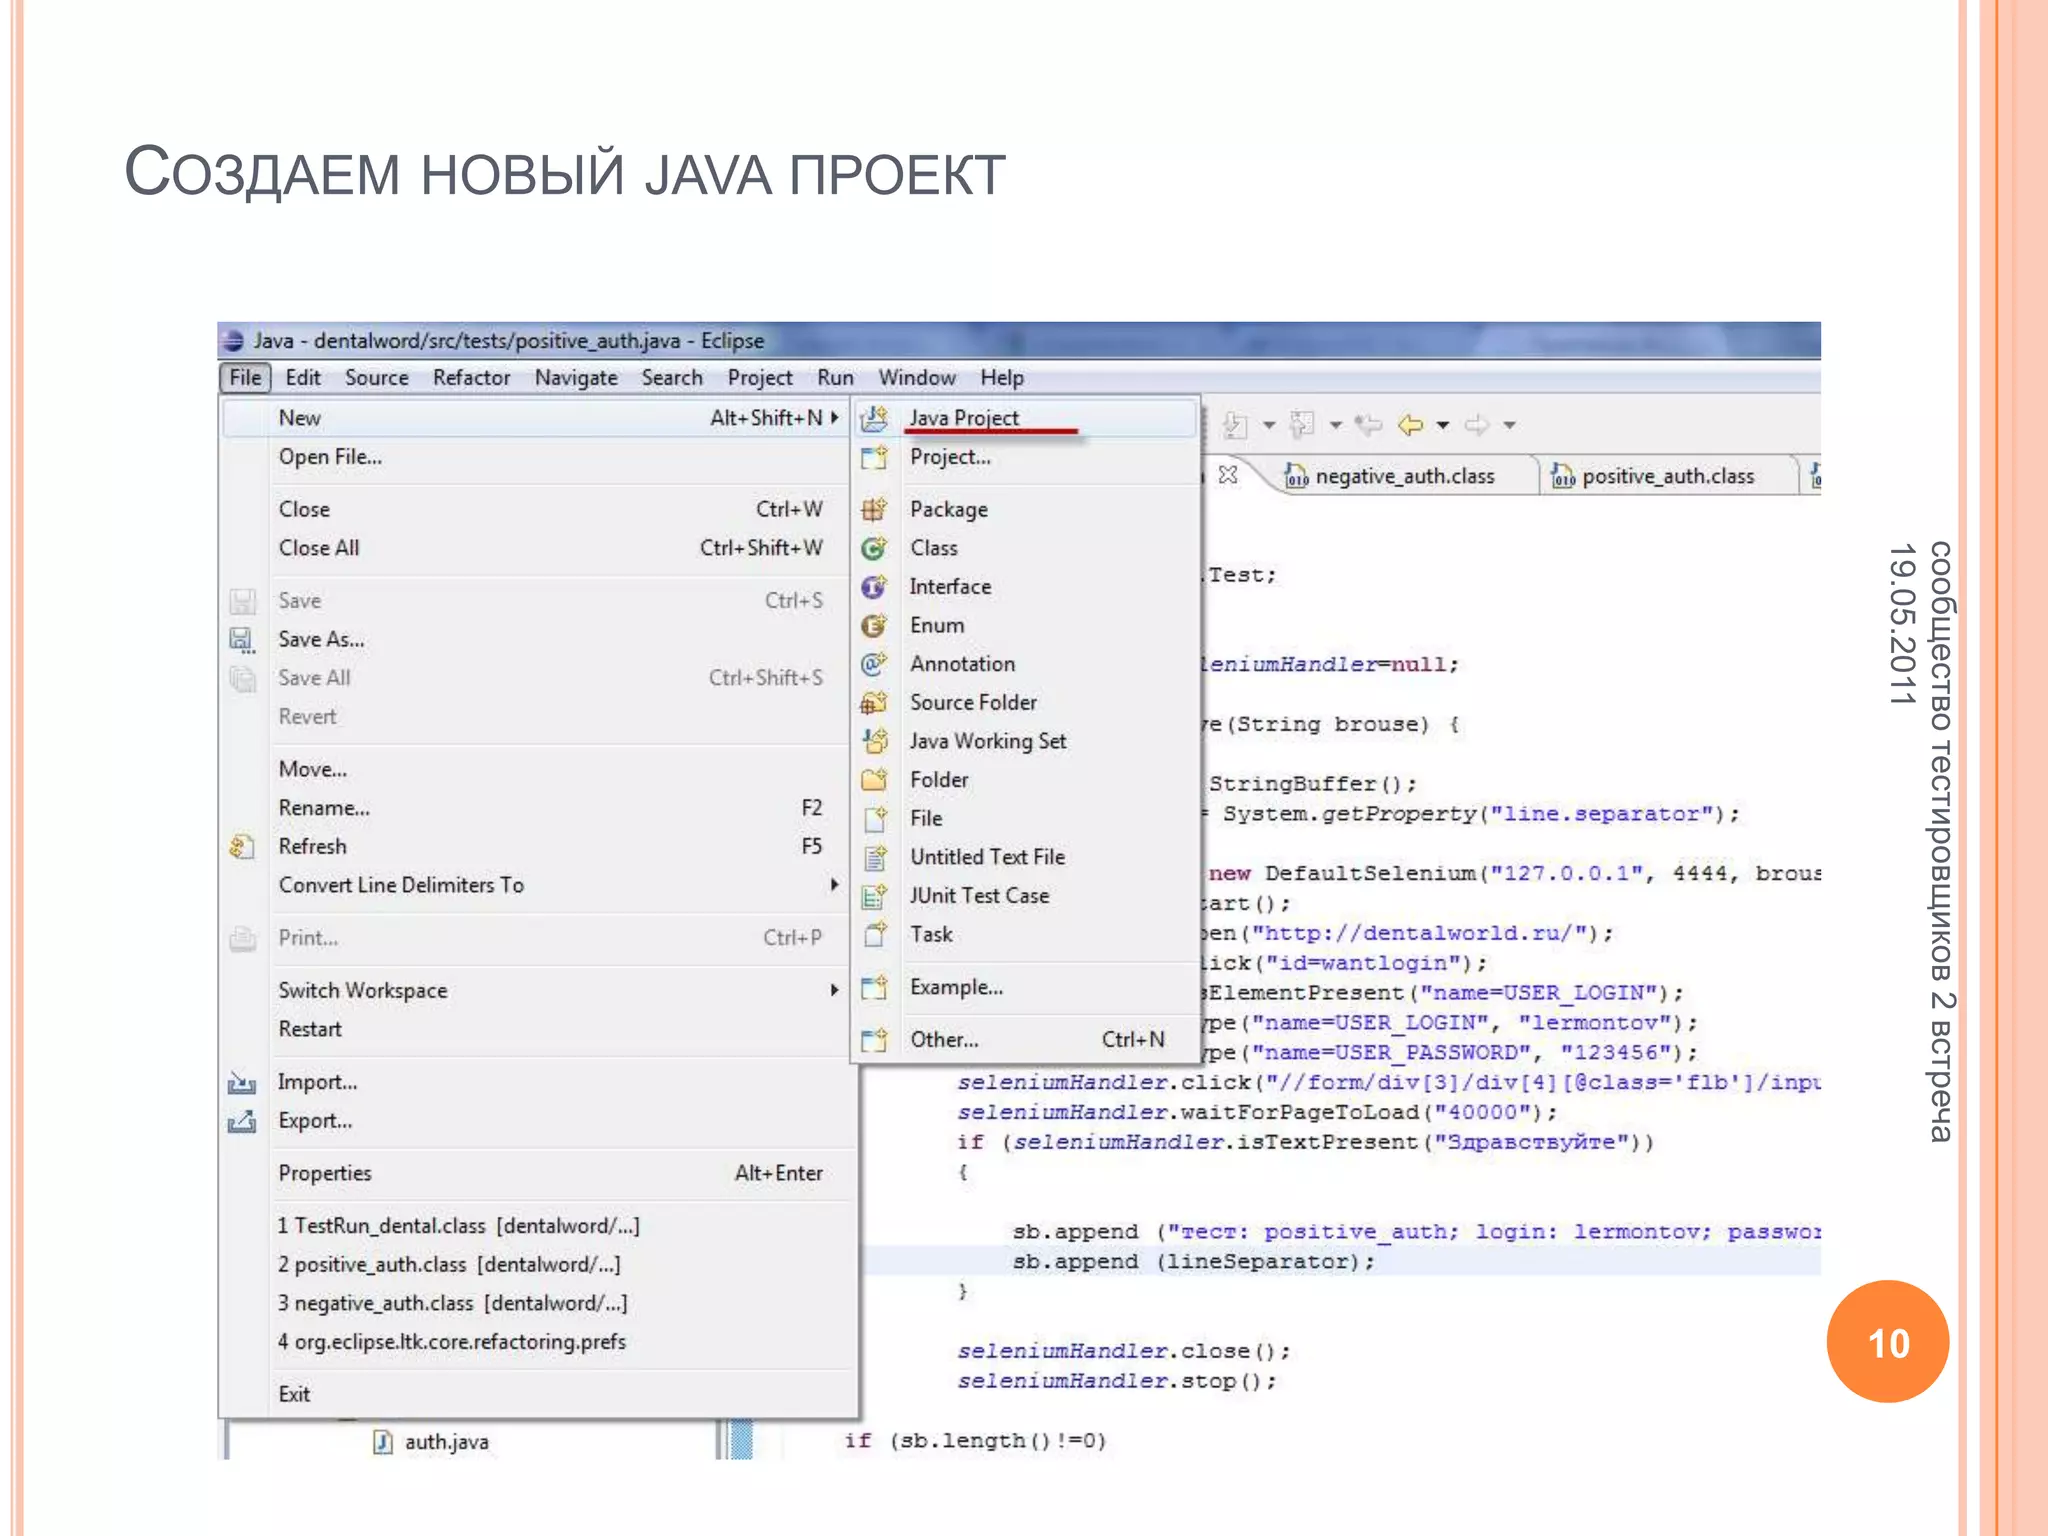The height and width of the screenshot is (1536, 2048).
Task: Click the Import icon
Action: point(242,1083)
